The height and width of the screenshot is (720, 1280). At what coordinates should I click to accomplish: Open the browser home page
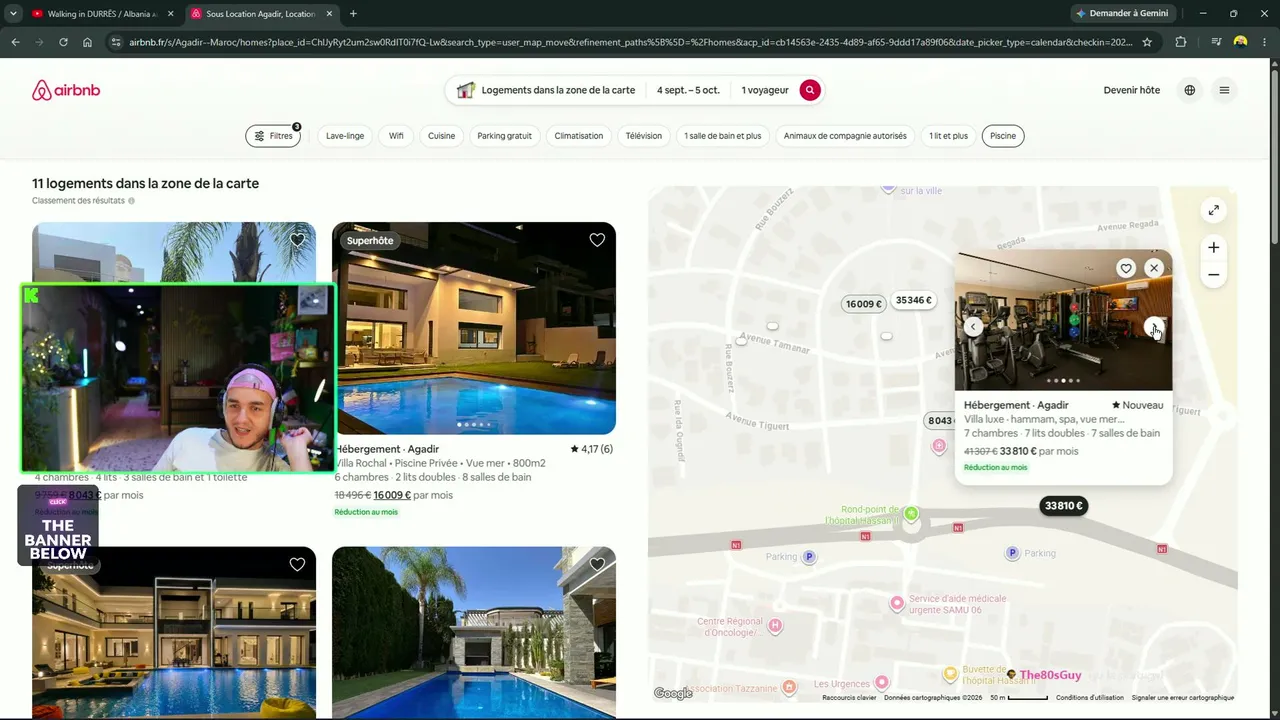(87, 42)
